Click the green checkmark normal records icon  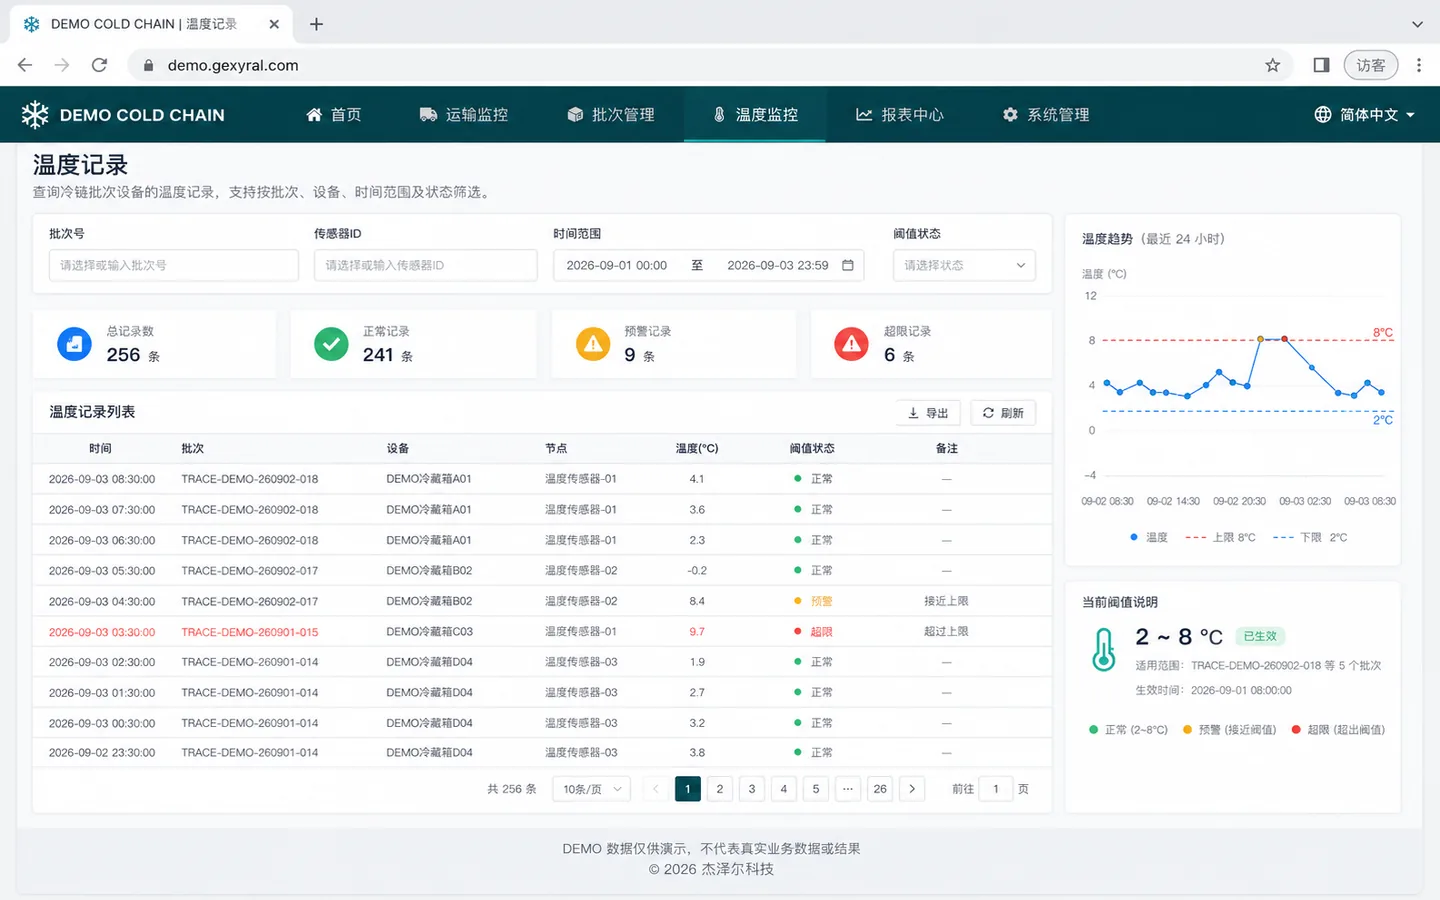point(331,344)
